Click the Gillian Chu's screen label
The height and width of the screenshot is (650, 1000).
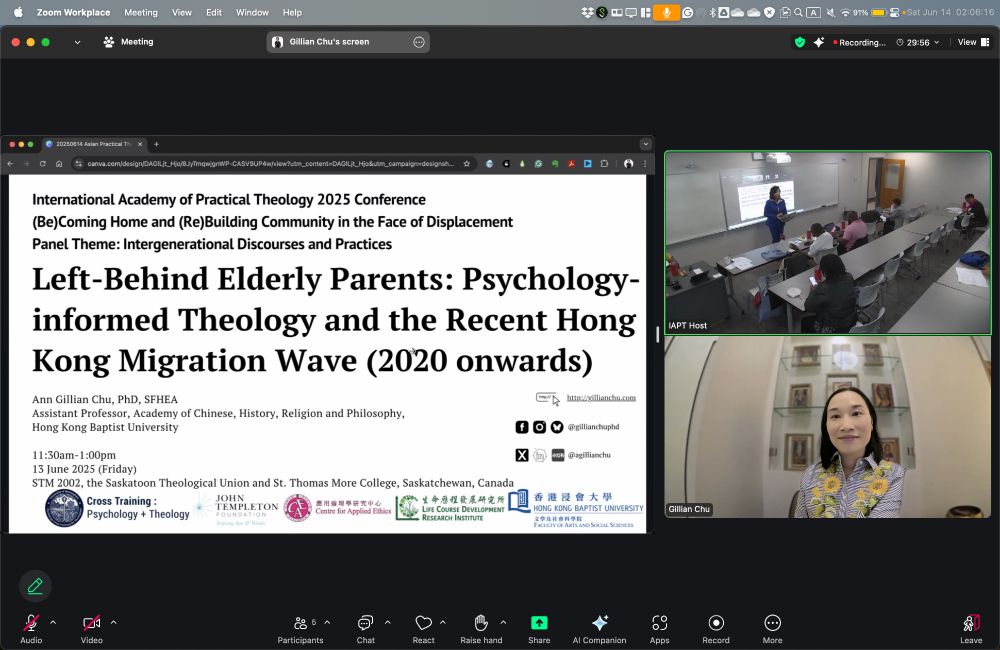point(329,42)
